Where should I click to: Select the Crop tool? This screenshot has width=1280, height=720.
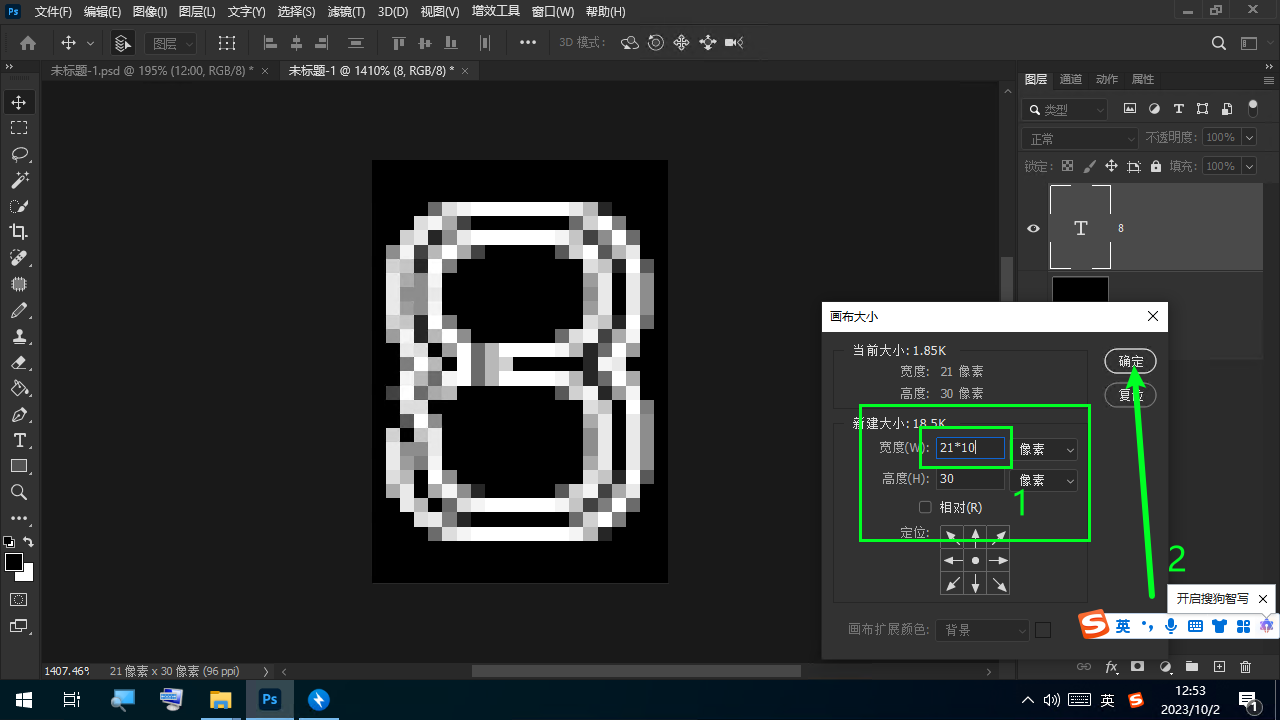click(x=19, y=232)
